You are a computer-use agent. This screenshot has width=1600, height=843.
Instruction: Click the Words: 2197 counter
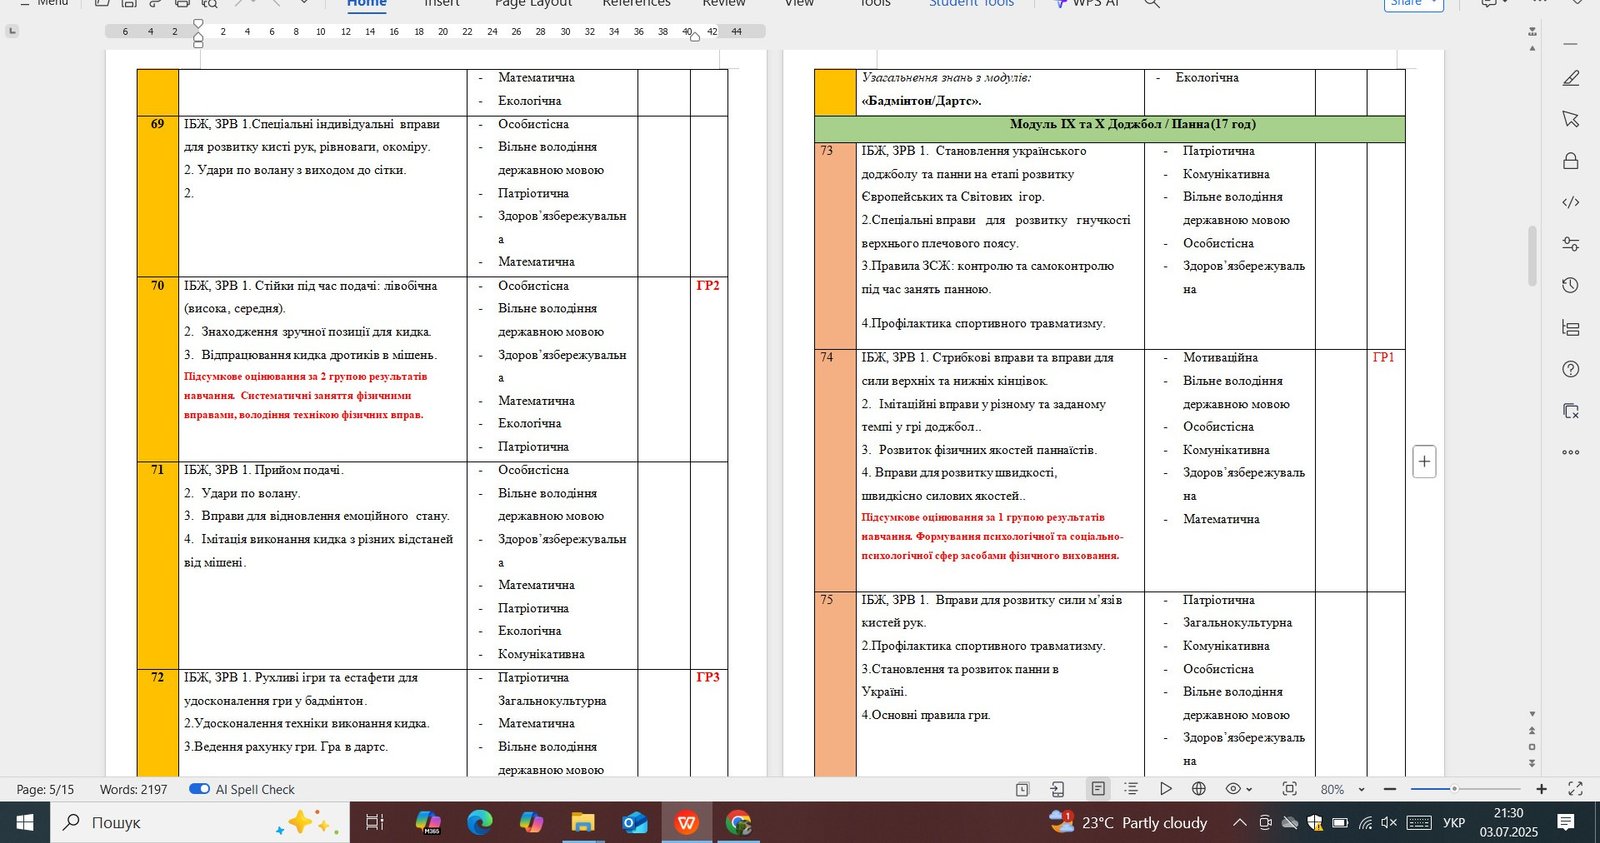[133, 789]
